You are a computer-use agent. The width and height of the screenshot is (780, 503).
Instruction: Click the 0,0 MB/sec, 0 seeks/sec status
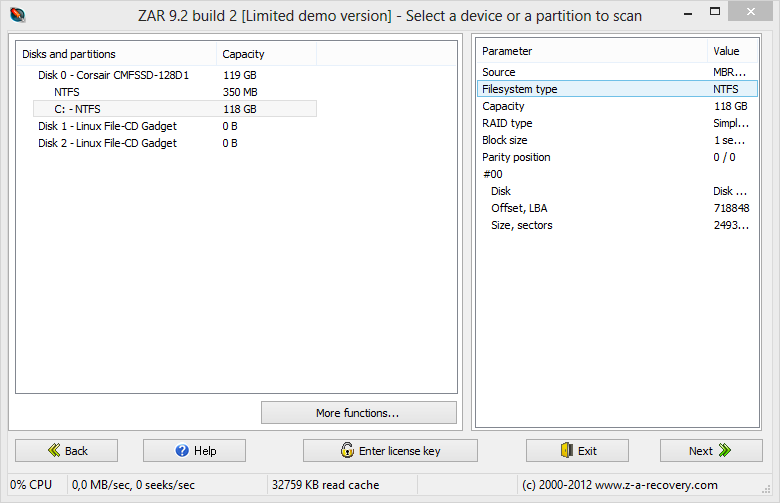pos(133,485)
